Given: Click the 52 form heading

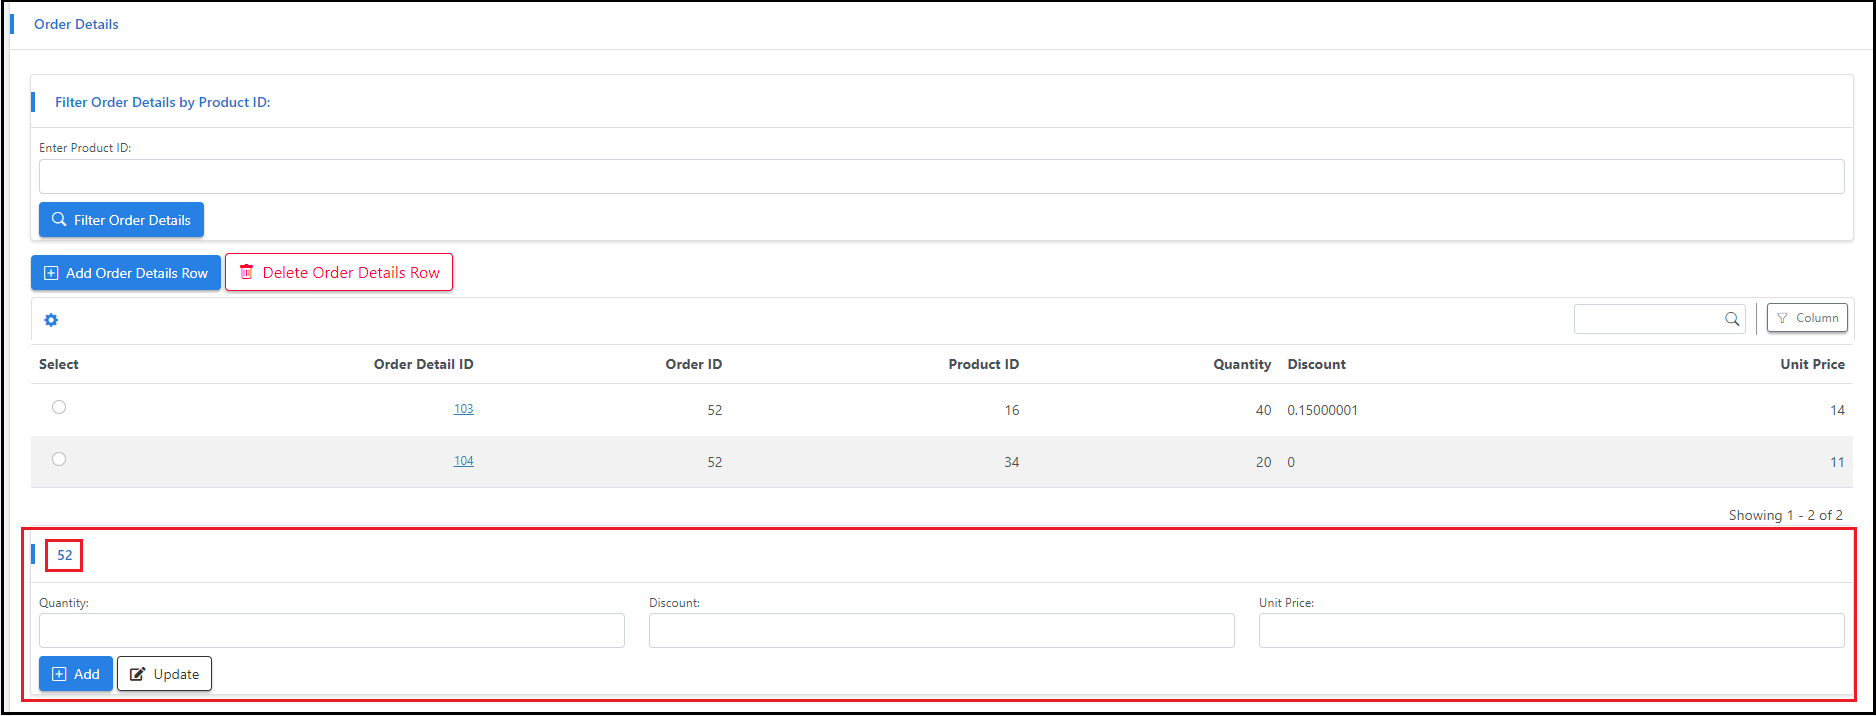Looking at the screenshot, I should point(64,555).
